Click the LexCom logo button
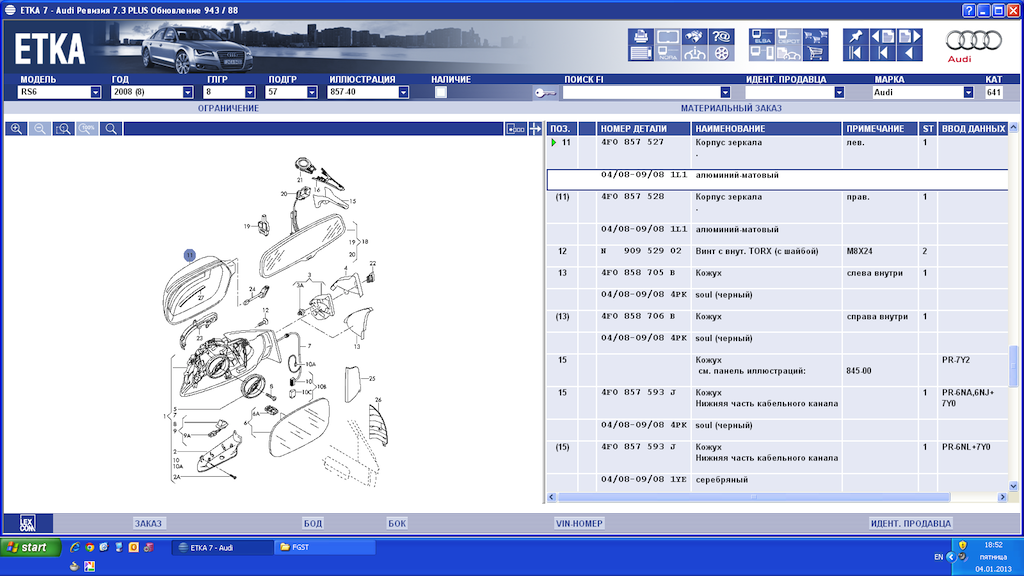The width and height of the screenshot is (1024, 576). (27, 523)
